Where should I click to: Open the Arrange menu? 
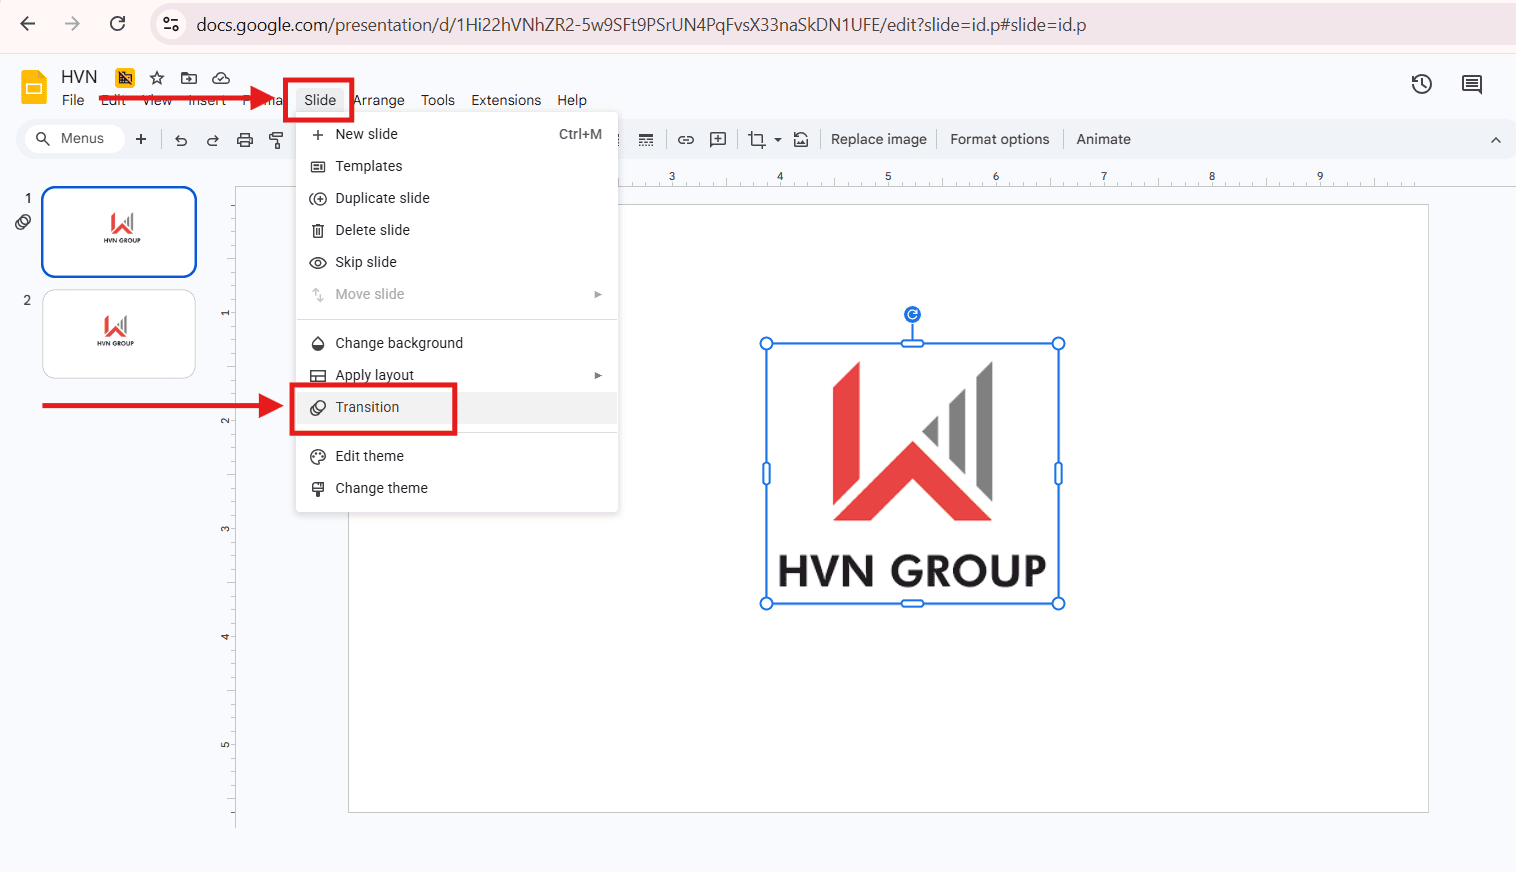[379, 100]
